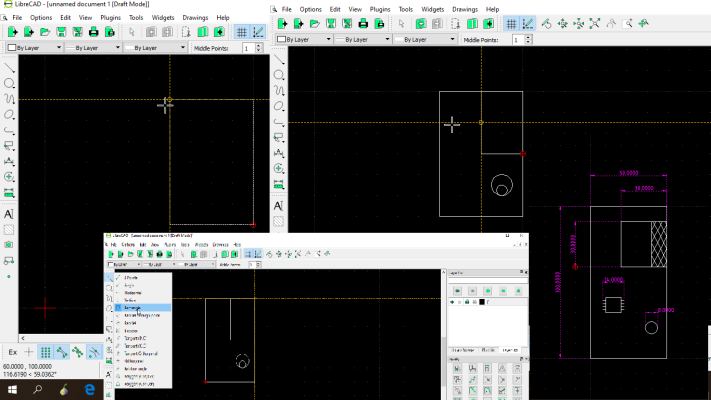Select the Circle tool in left window sidebar
Viewport: 711px width, 400px height.
pyautogui.click(x=9, y=83)
